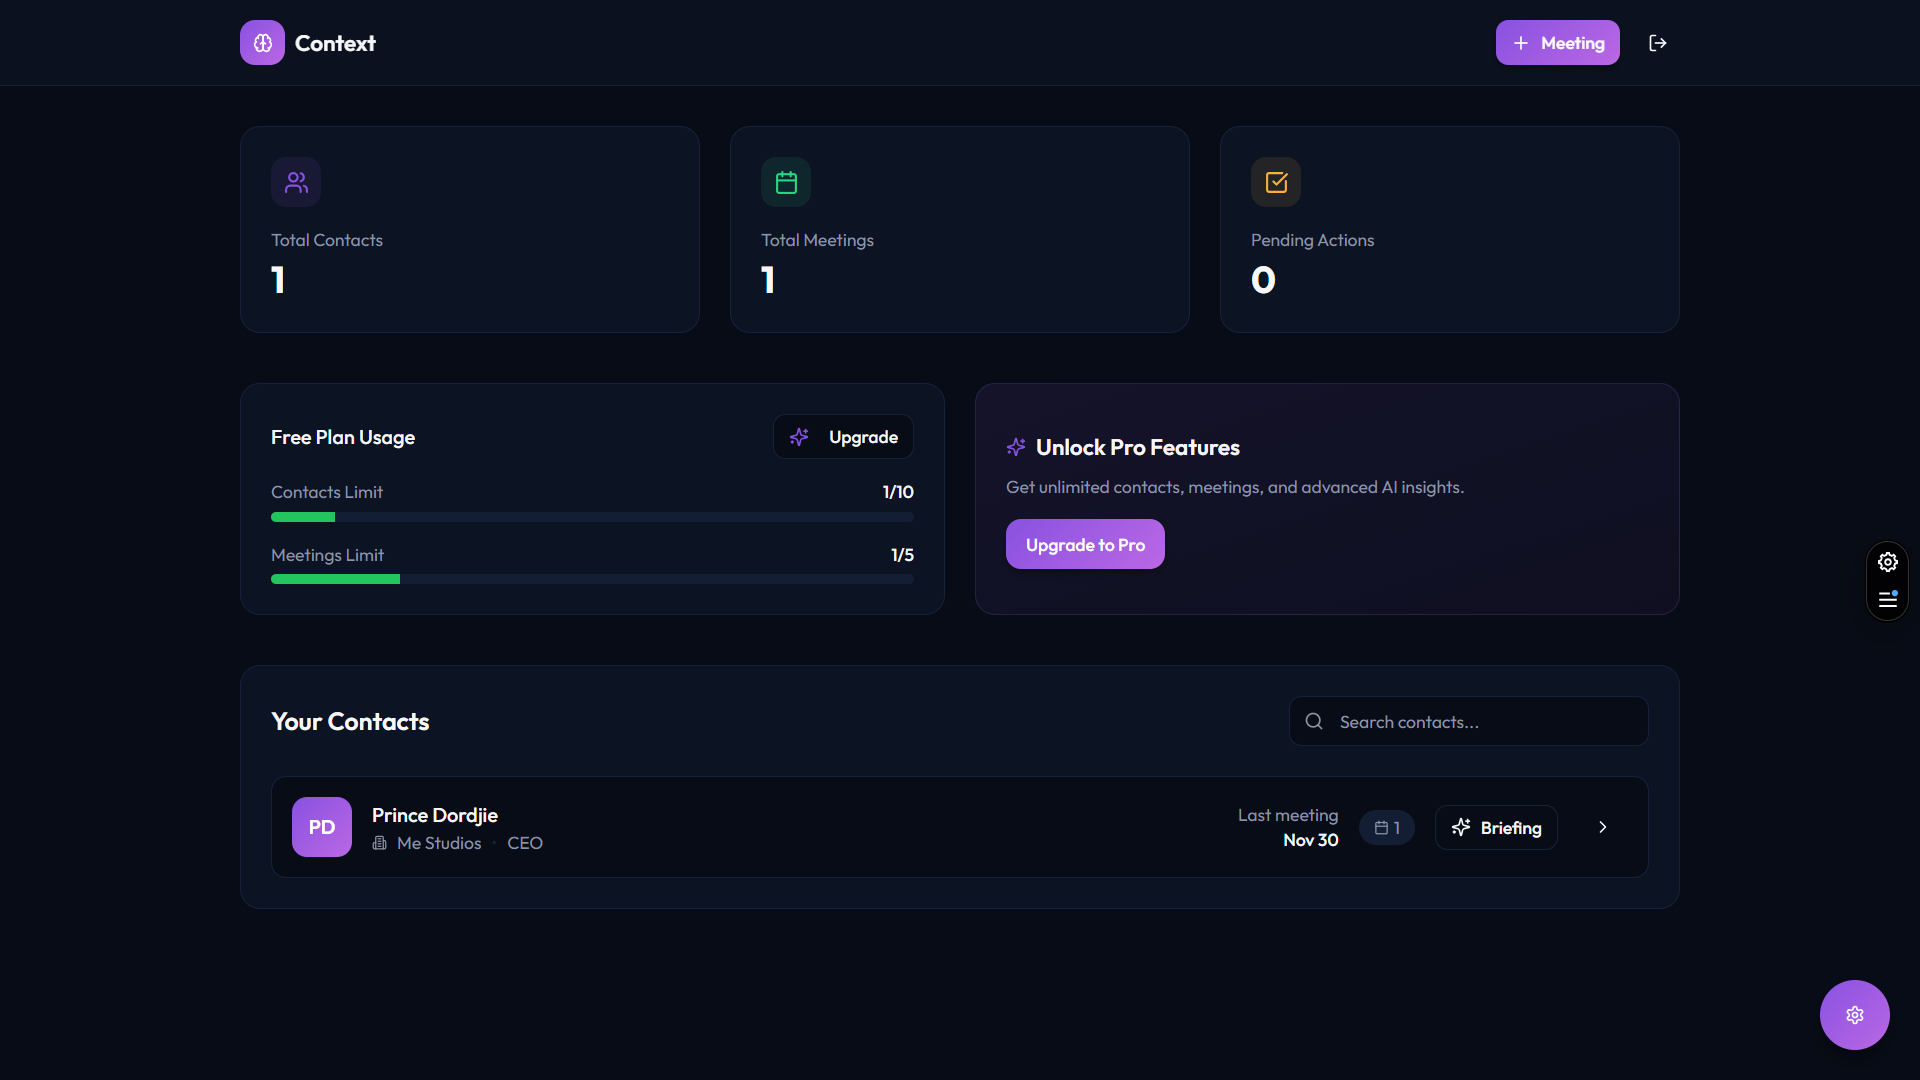The height and width of the screenshot is (1080, 1920).
Task: Click the logout icon in header
Action: [x=1657, y=43]
